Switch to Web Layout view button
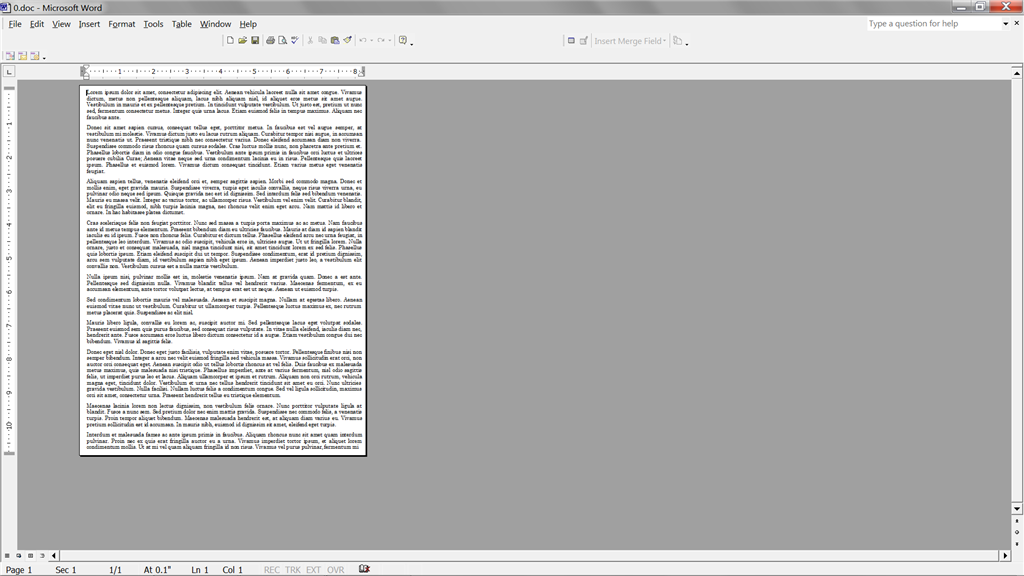 19,556
